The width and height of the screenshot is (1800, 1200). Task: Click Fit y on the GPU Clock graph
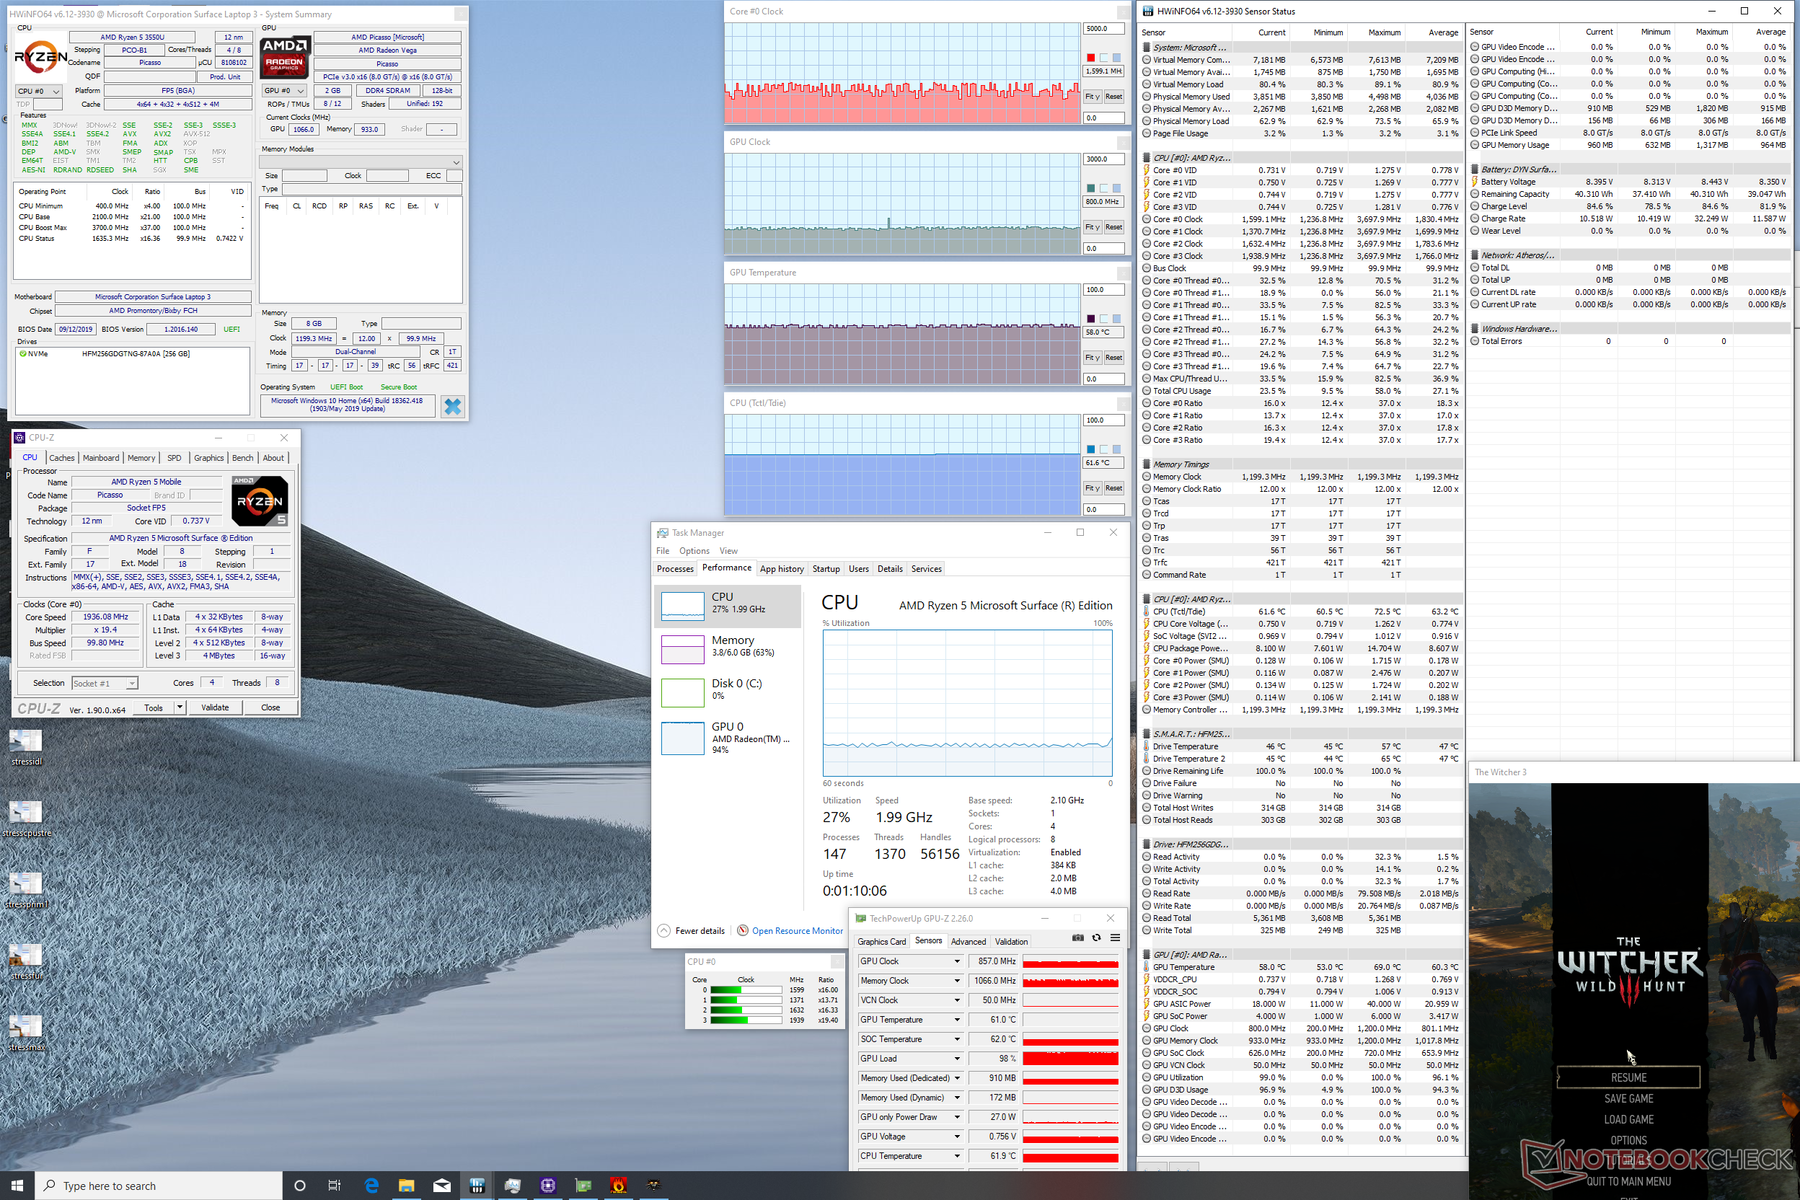point(1093,227)
